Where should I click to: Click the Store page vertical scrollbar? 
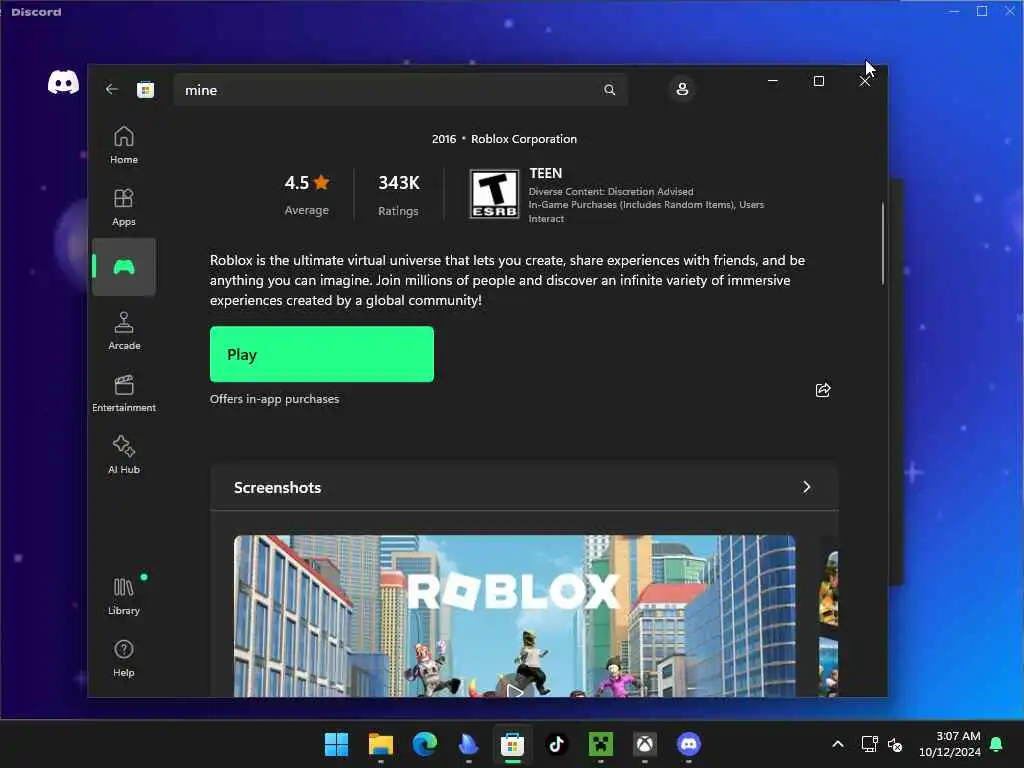point(882,242)
